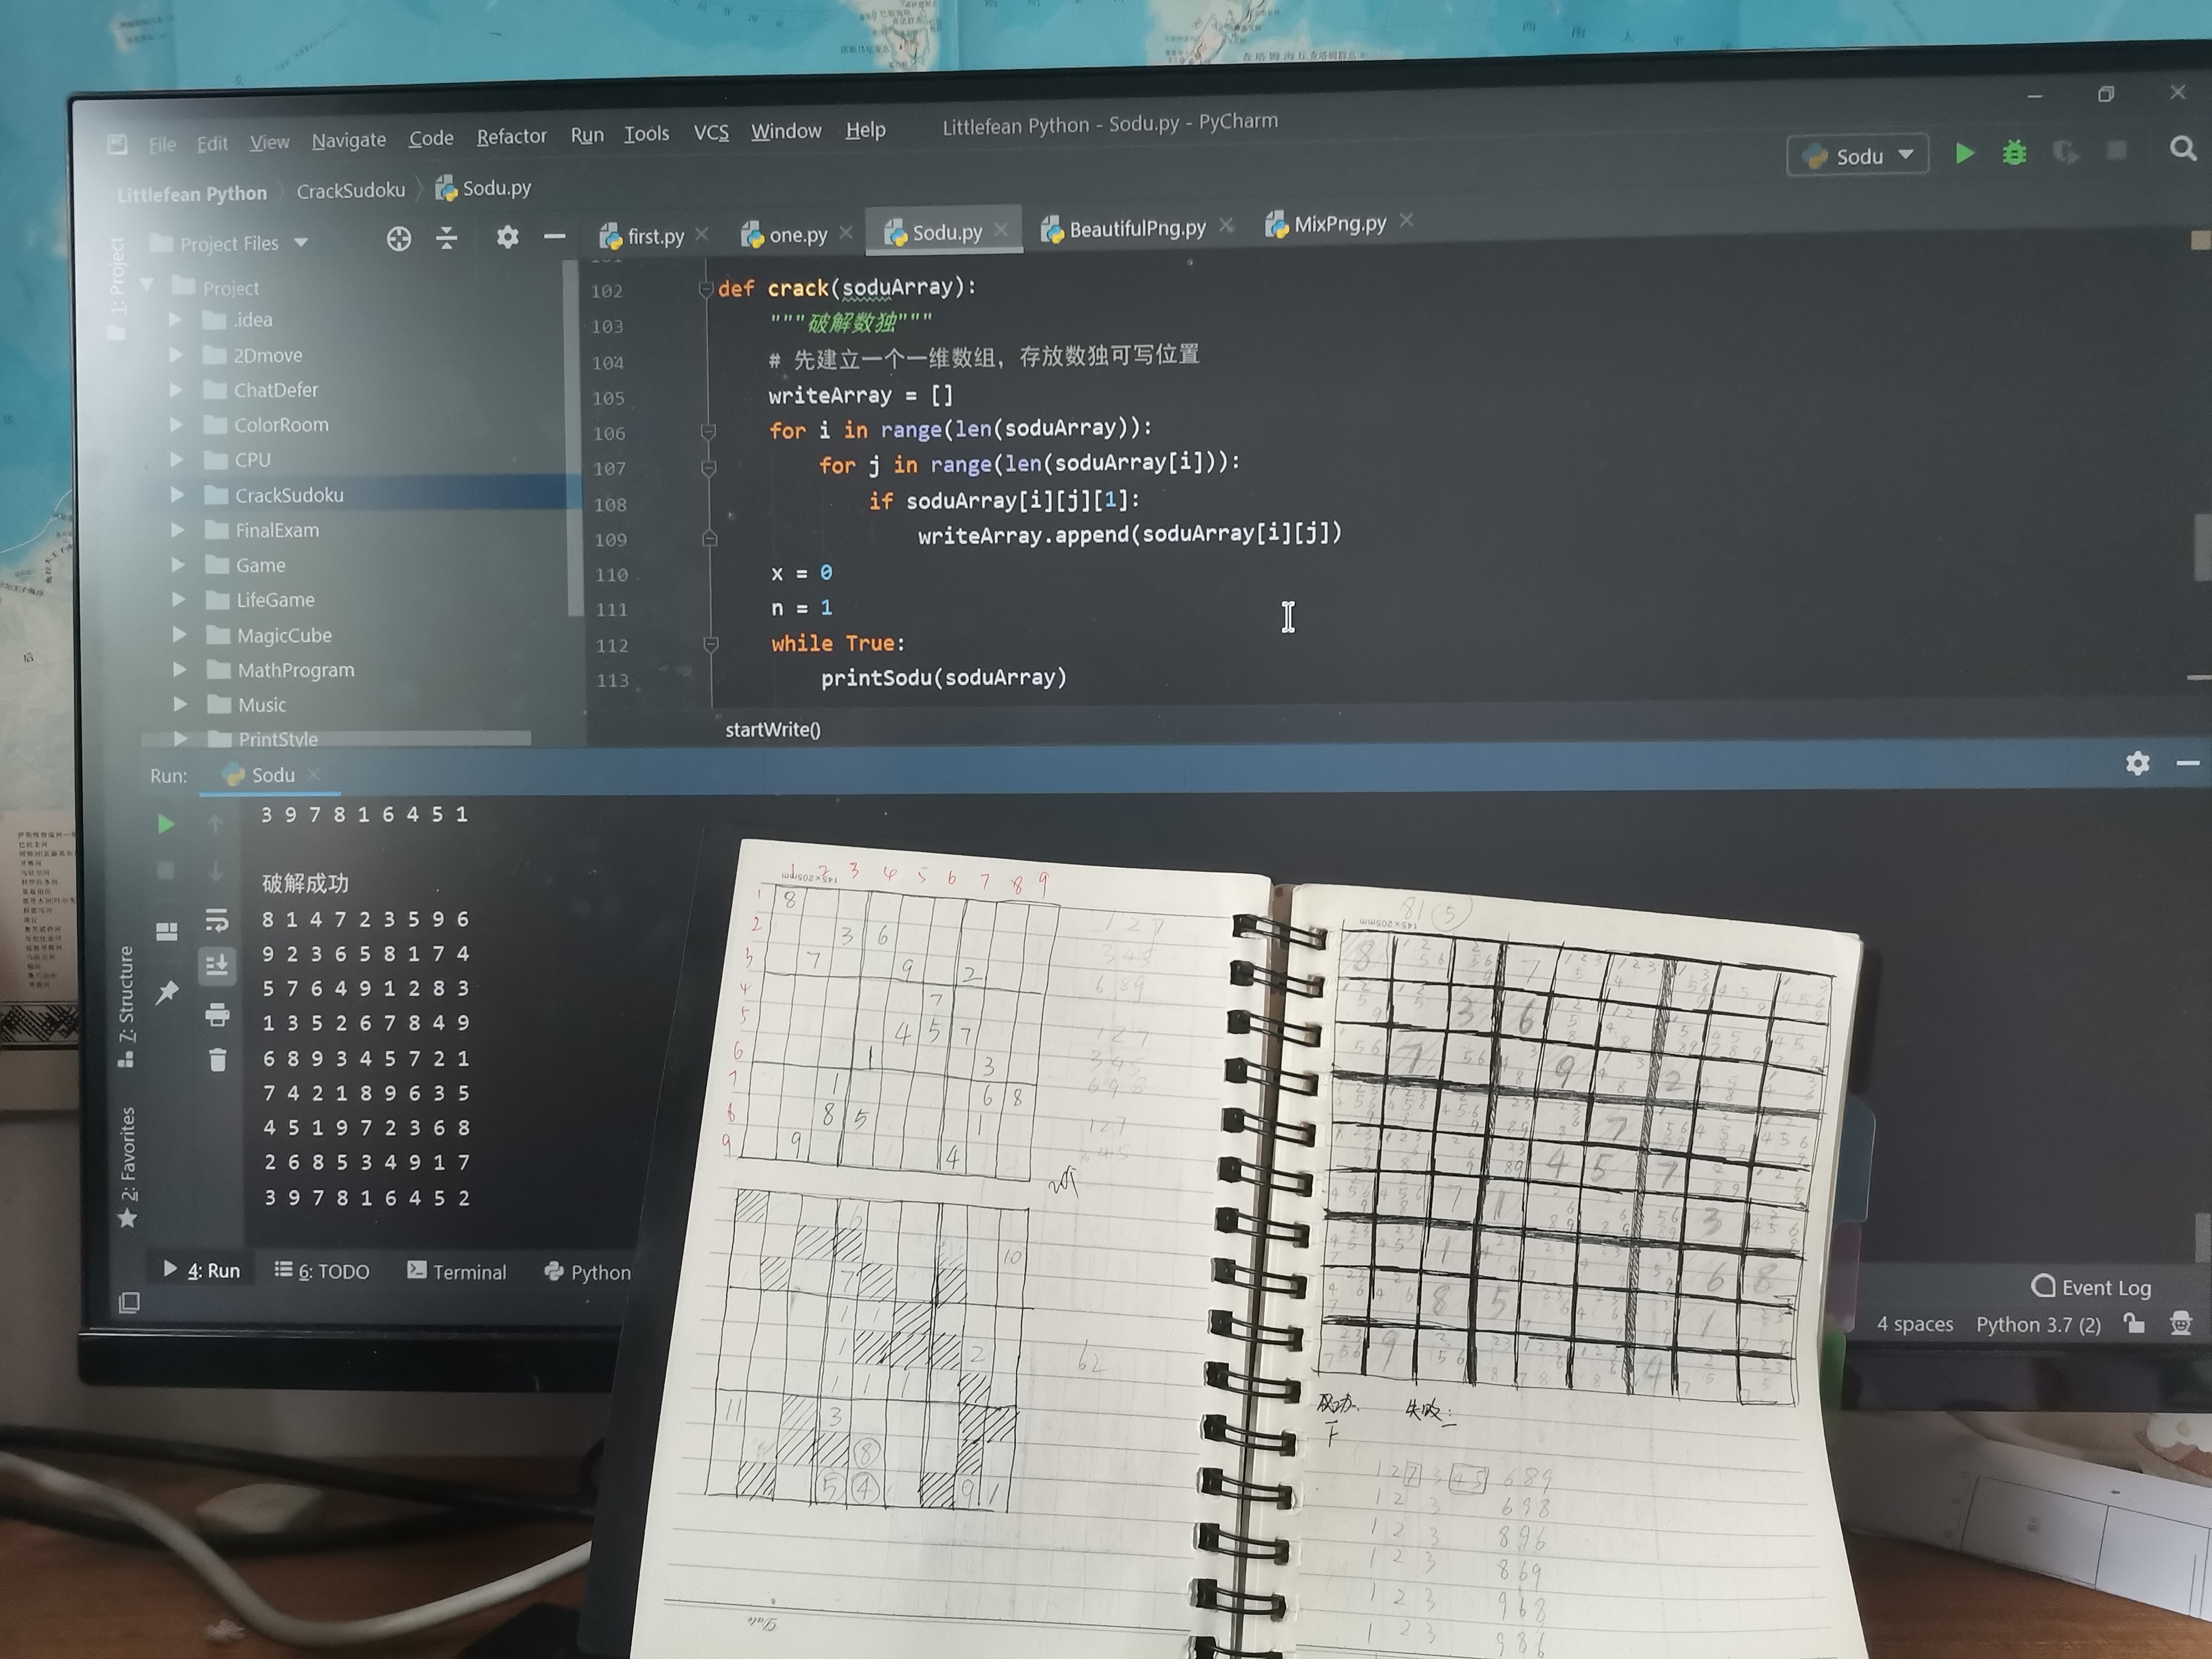Click the inspector hat icon in status bar
Image resolution: width=2212 pixels, height=1659 pixels.
coord(2181,1324)
